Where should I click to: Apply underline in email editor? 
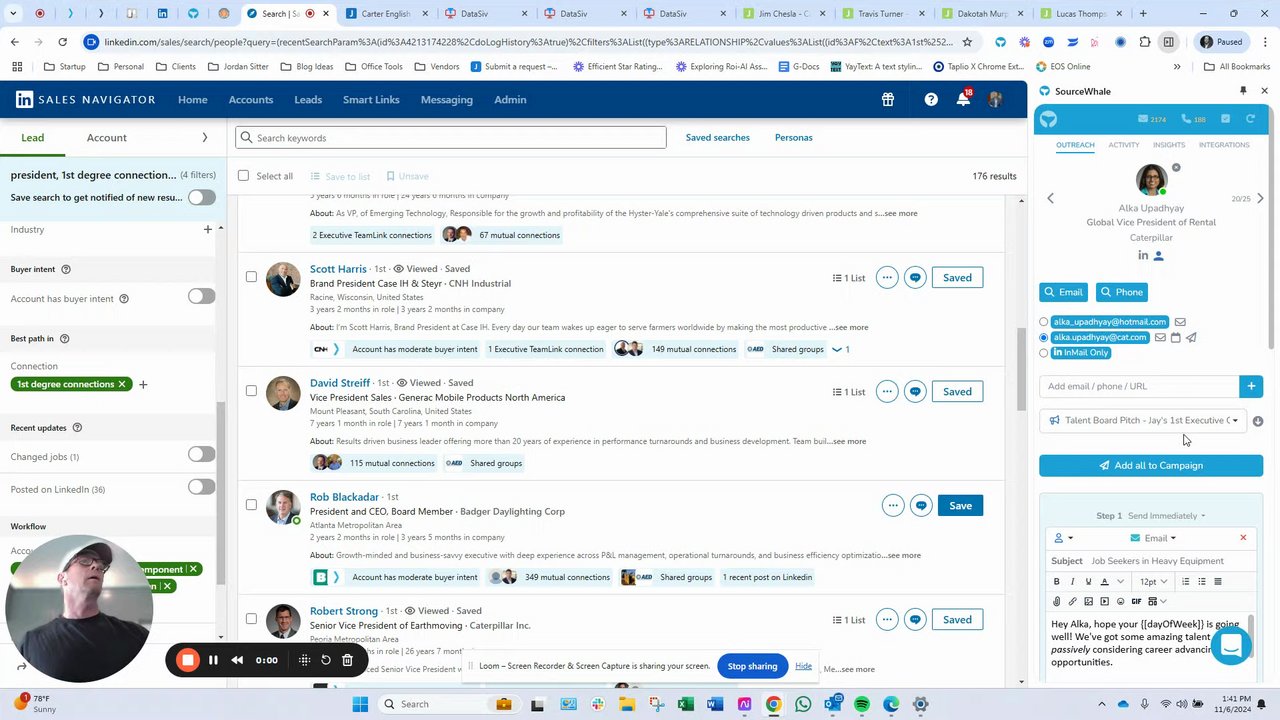pos(1088,581)
